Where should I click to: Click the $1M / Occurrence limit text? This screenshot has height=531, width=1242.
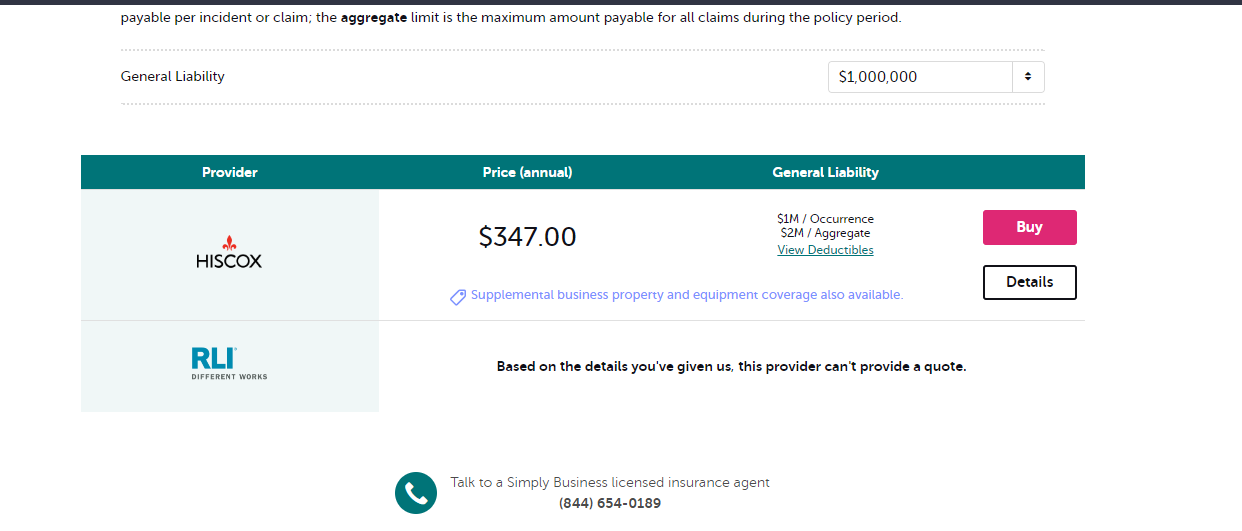[x=825, y=219]
